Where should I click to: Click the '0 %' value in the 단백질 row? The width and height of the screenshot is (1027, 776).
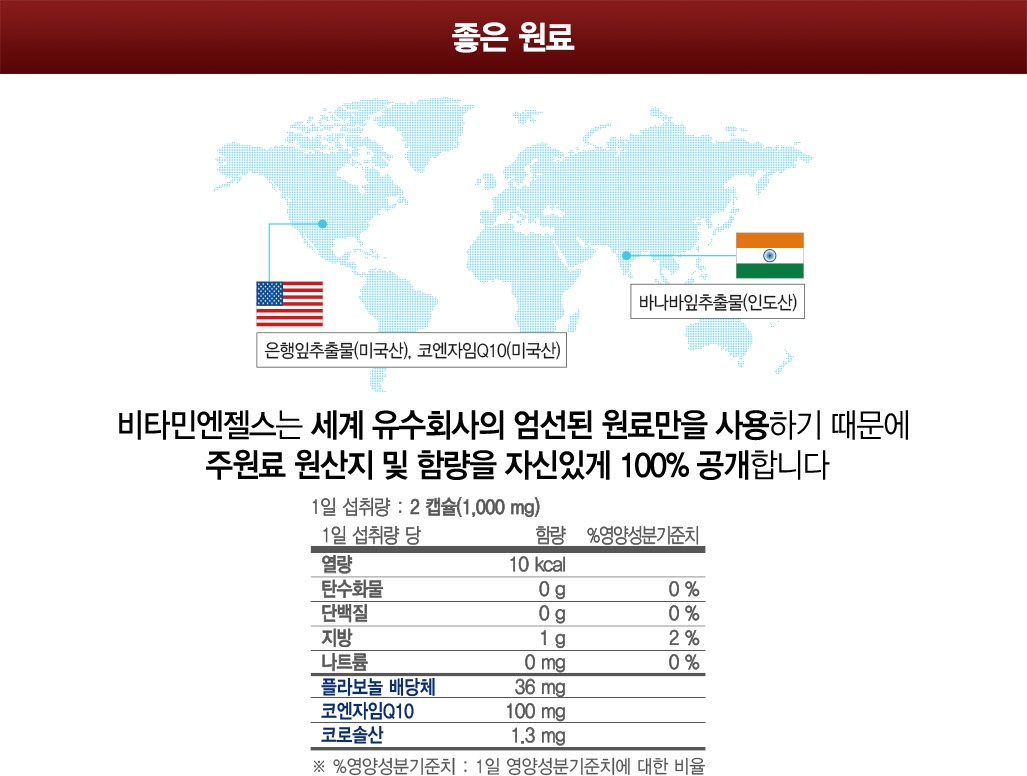pos(684,614)
